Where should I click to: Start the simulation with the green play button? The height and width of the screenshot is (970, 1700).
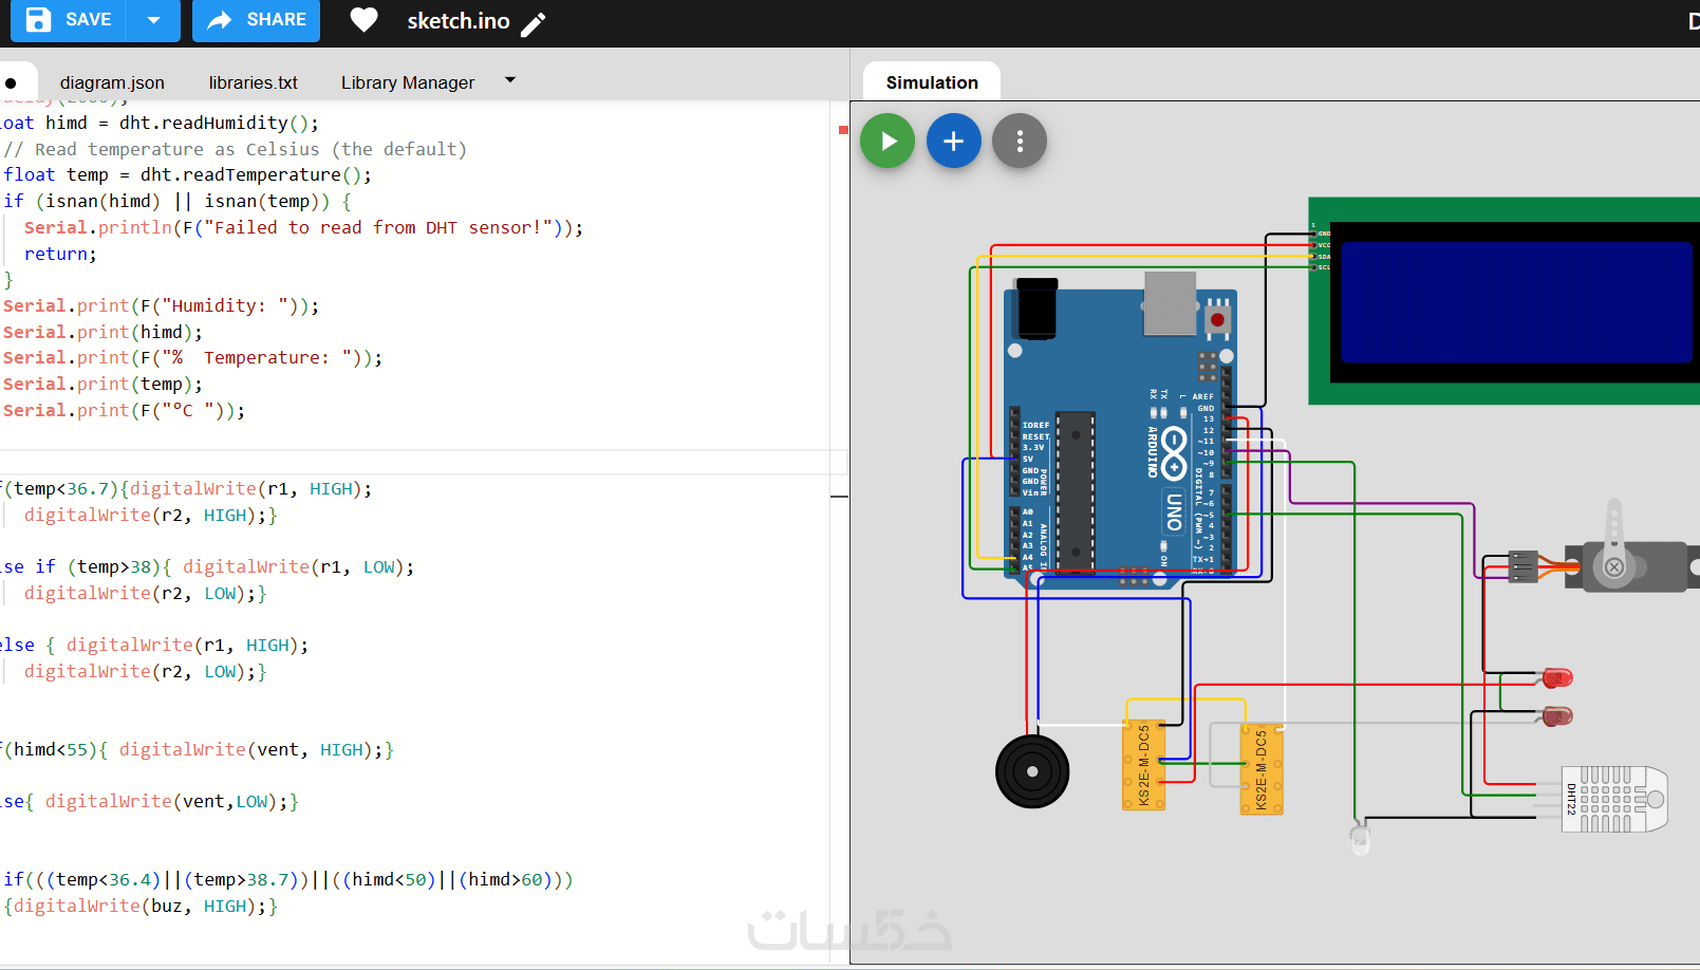coord(887,141)
